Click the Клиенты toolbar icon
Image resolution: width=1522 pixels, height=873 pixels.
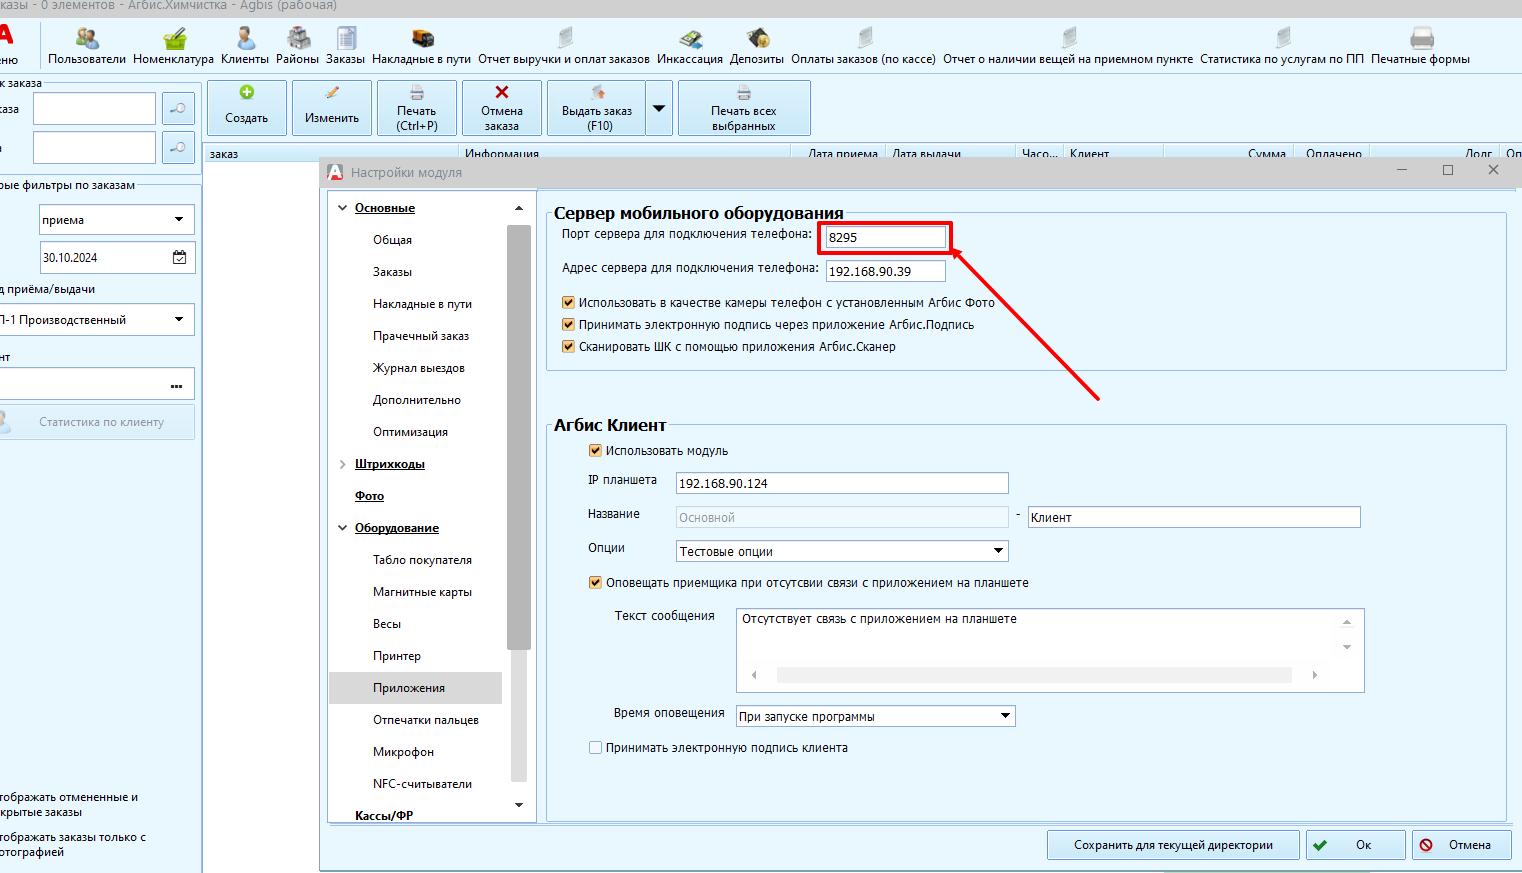(x=245, y=40)
